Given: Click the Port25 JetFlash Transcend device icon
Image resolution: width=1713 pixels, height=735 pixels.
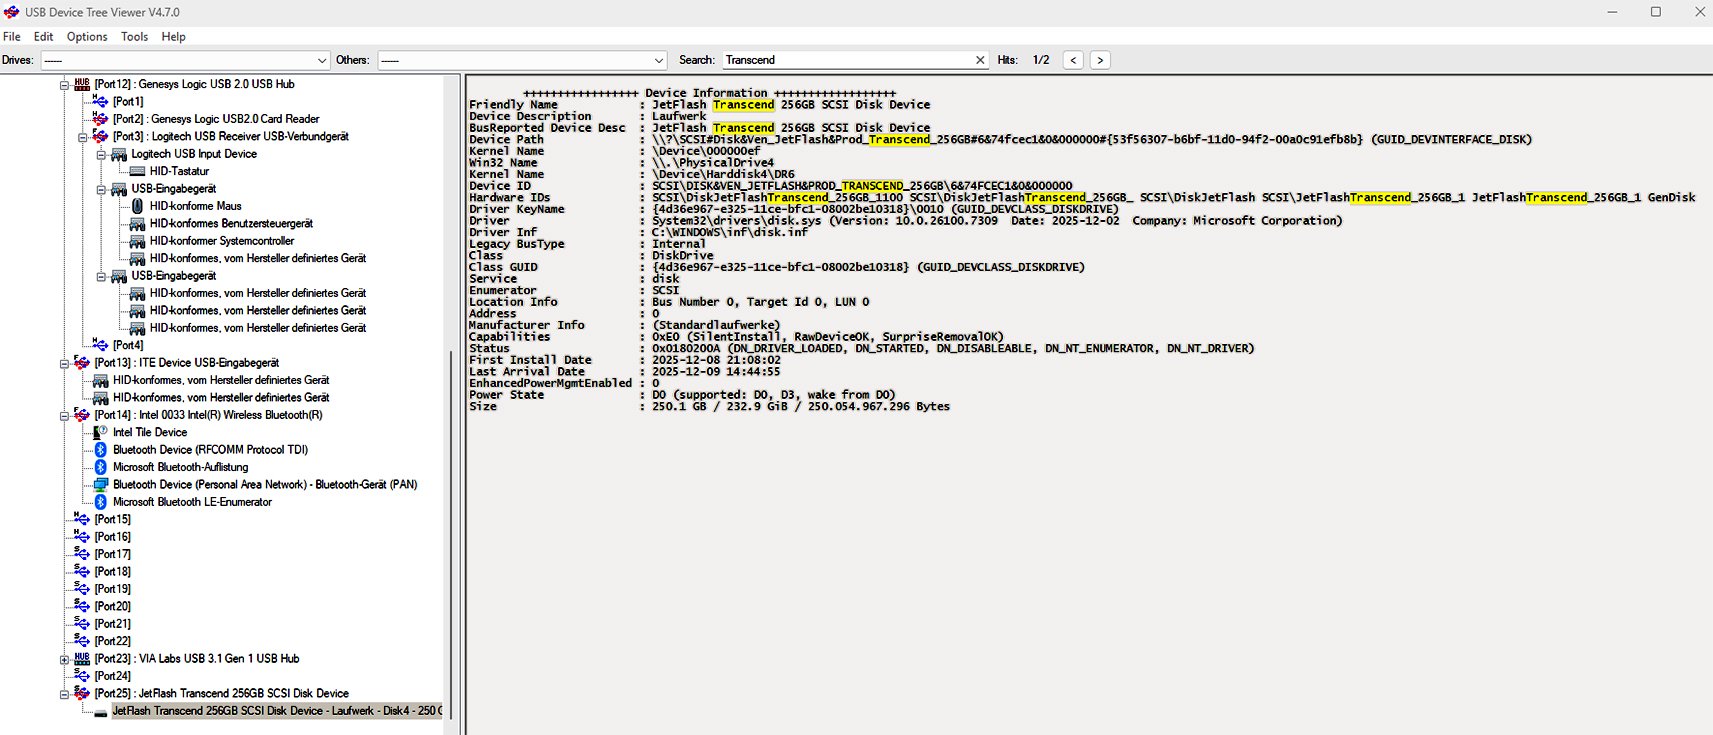Looking at the screenshot, I should point(82,693).
